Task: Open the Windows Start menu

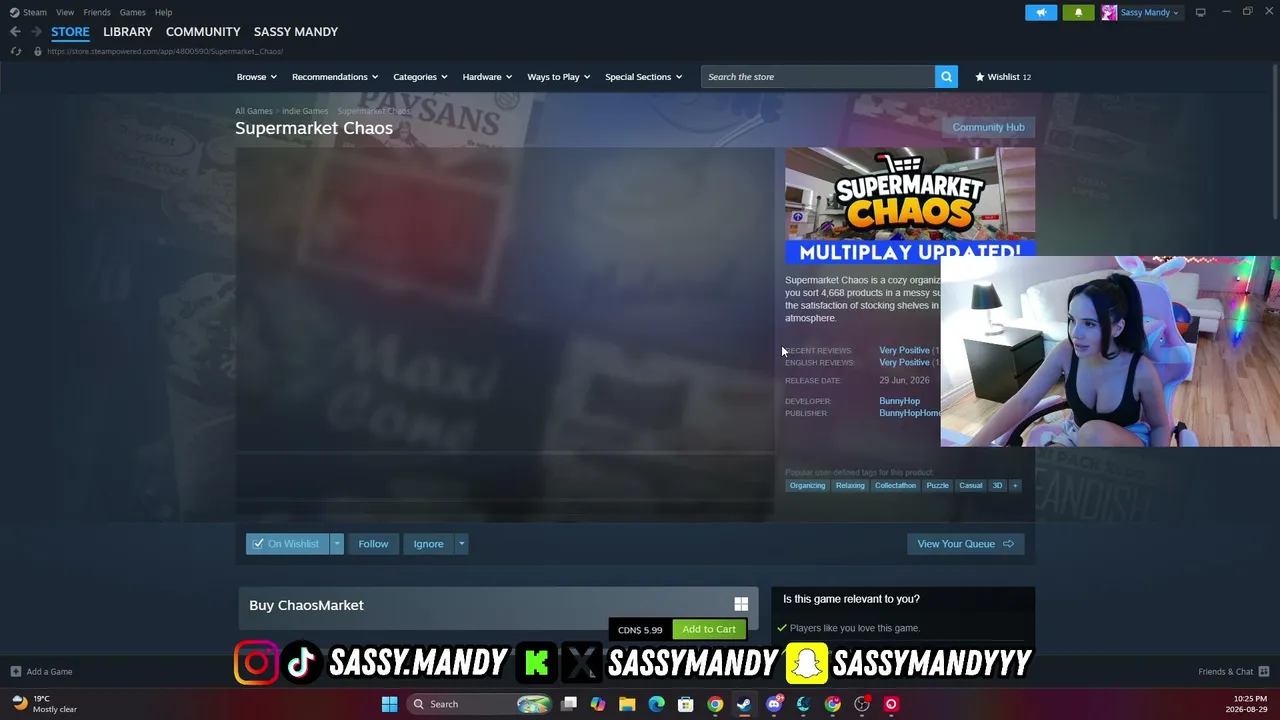Action: pyautogui.click(x=389, y=704)
